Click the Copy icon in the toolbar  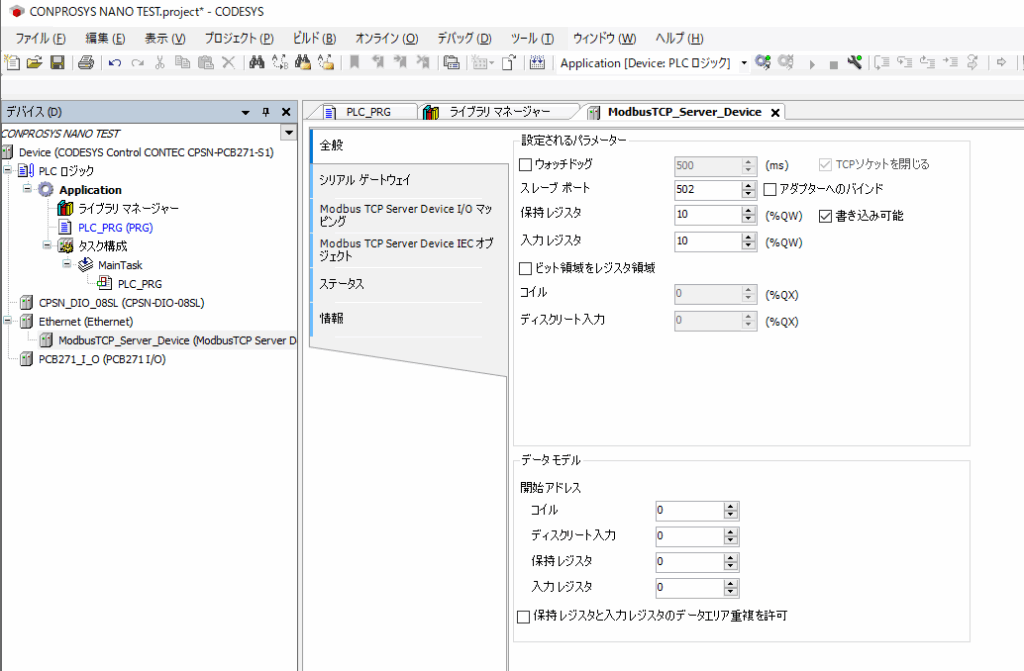point(182,63)
